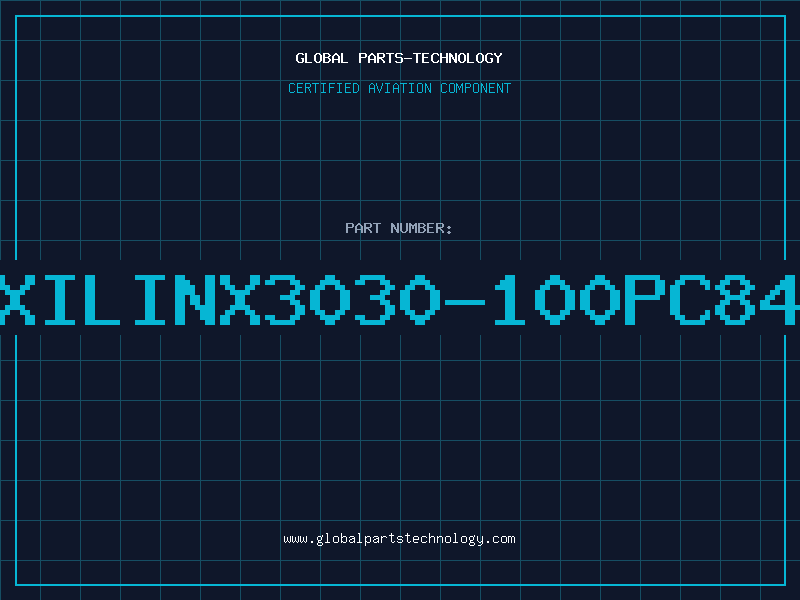Click the XILINX letters of the part number
The image size is (800, 600).
click(x=130, y=299)
